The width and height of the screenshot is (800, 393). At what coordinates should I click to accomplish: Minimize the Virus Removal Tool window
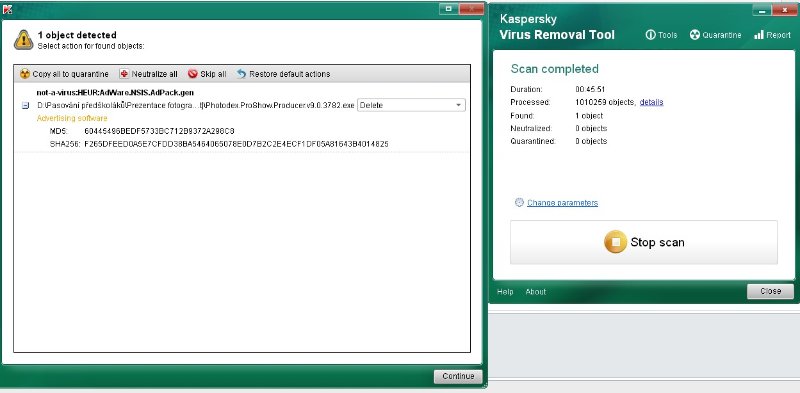pyautogui.click(x=761, y=10)
